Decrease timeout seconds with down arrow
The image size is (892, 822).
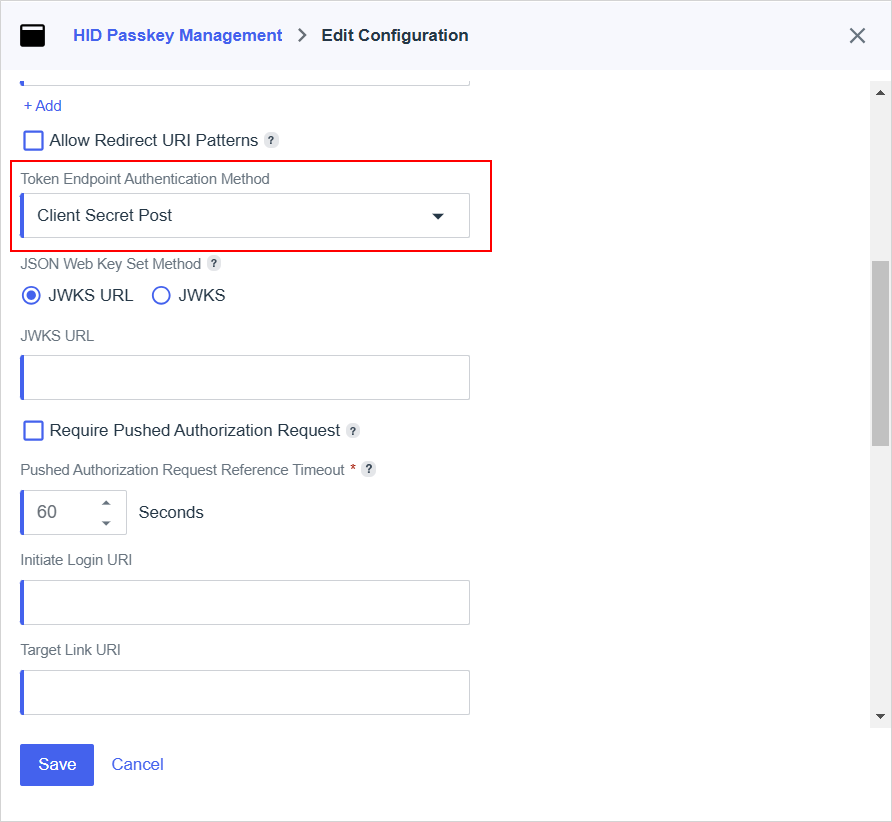point(106,523)
